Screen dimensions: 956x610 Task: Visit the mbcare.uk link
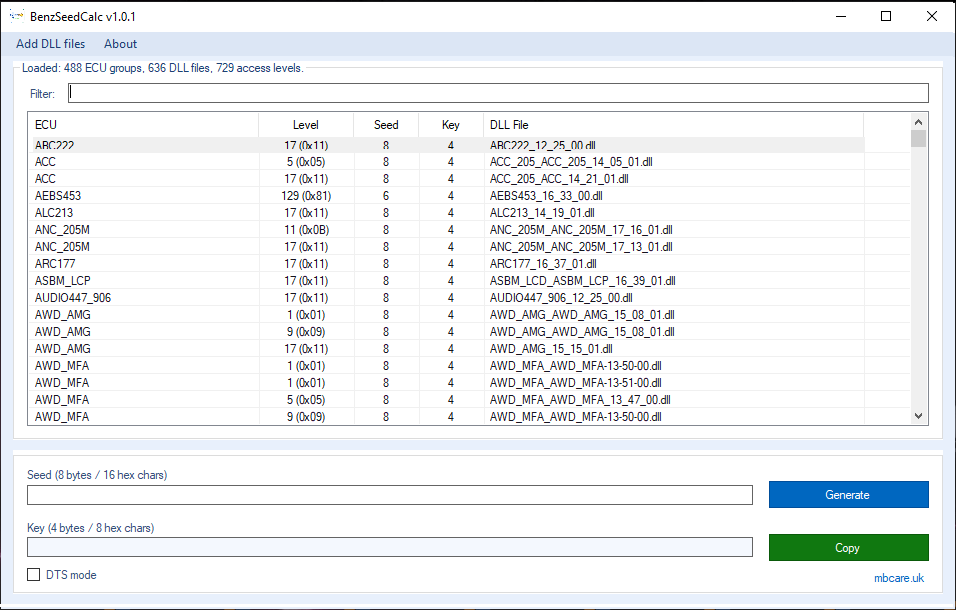point(899,578)
